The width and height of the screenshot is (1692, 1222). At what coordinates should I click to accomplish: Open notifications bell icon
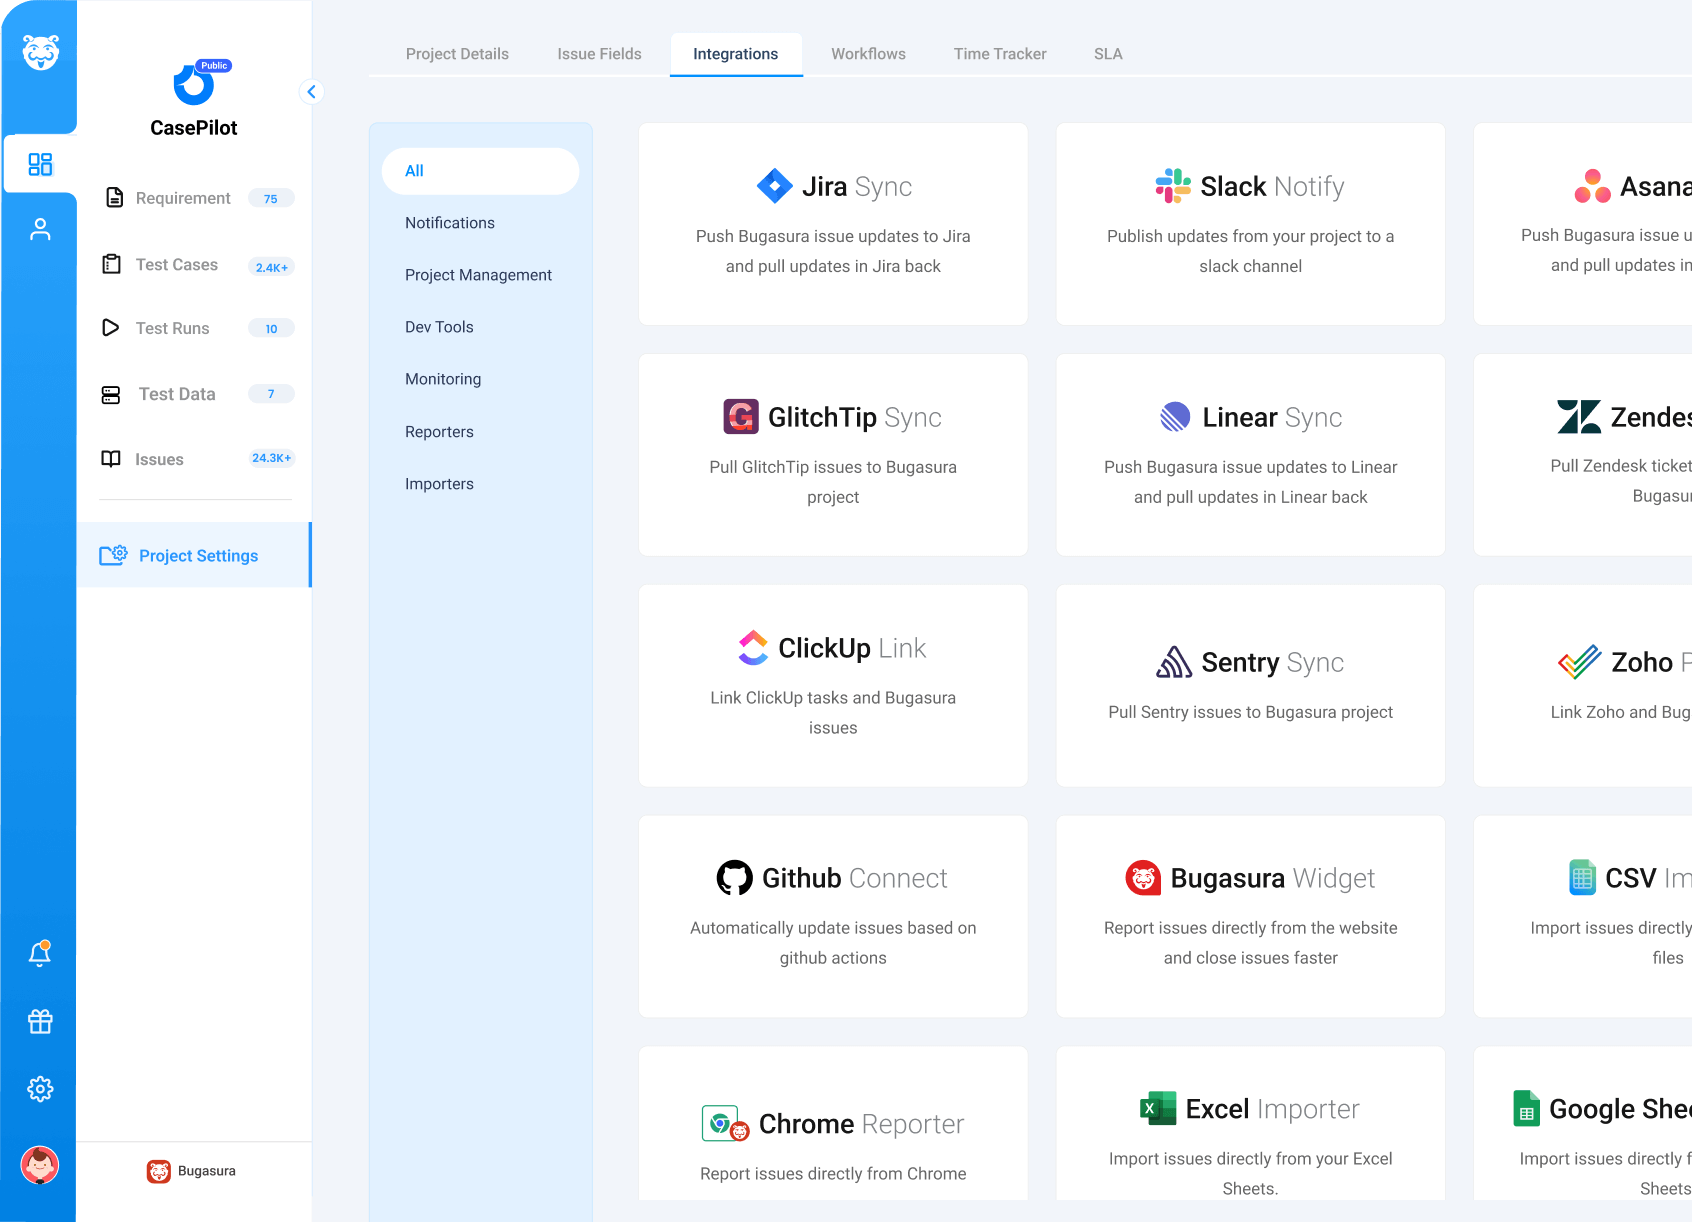[x=40, y=954]
